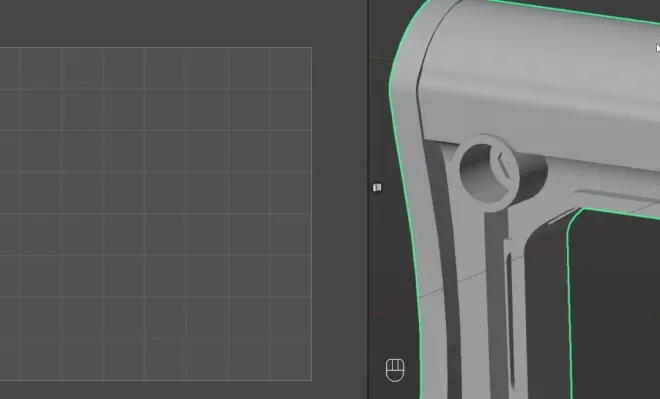Click the rectangular notch inside the circular hole
The height and width of the screenshot is (399, 660).
point(504,165)
